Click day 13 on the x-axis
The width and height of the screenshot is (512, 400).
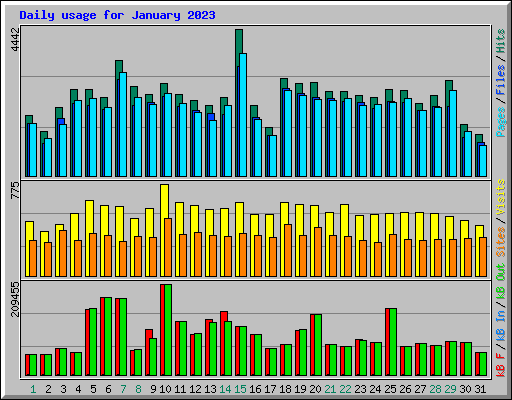coord(210,389)
